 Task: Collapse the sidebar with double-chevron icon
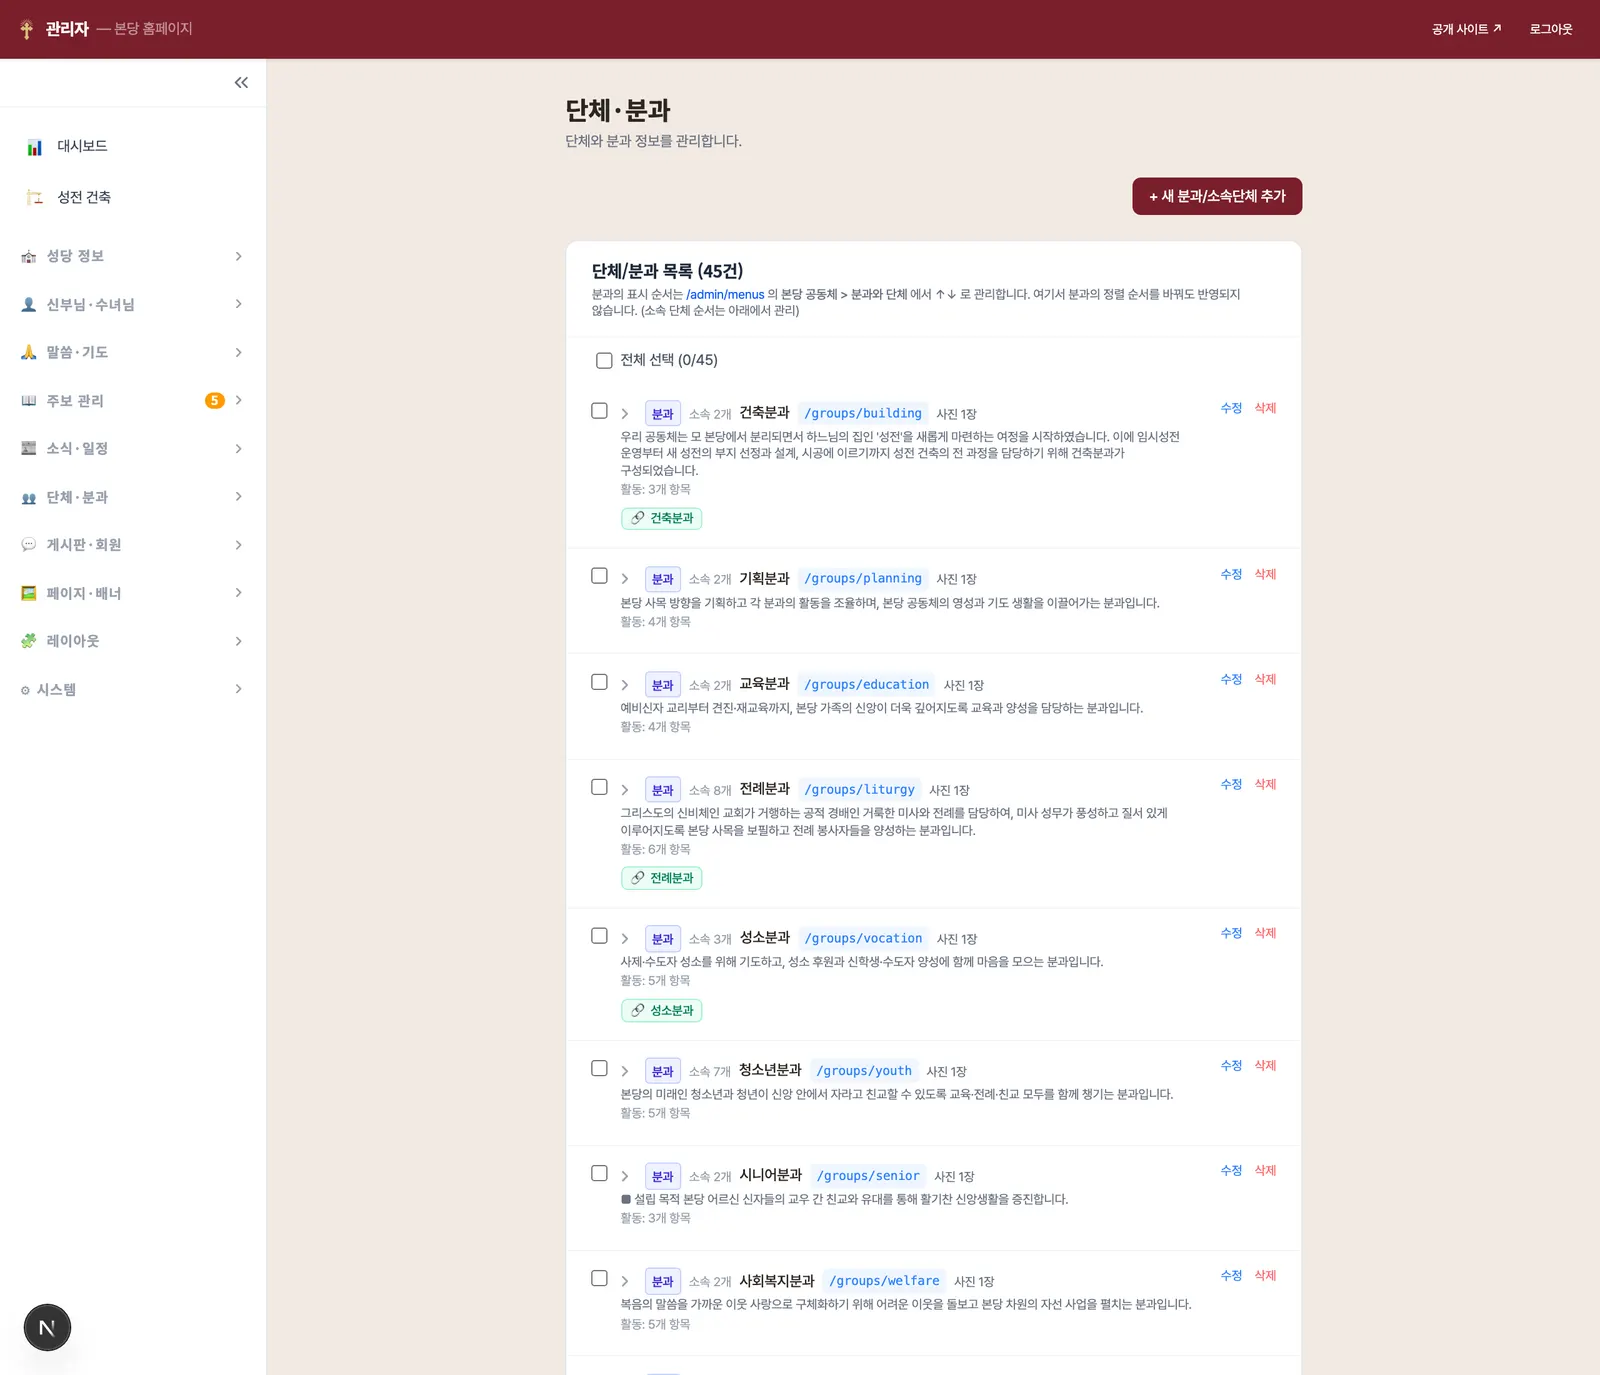coord(241,83)
